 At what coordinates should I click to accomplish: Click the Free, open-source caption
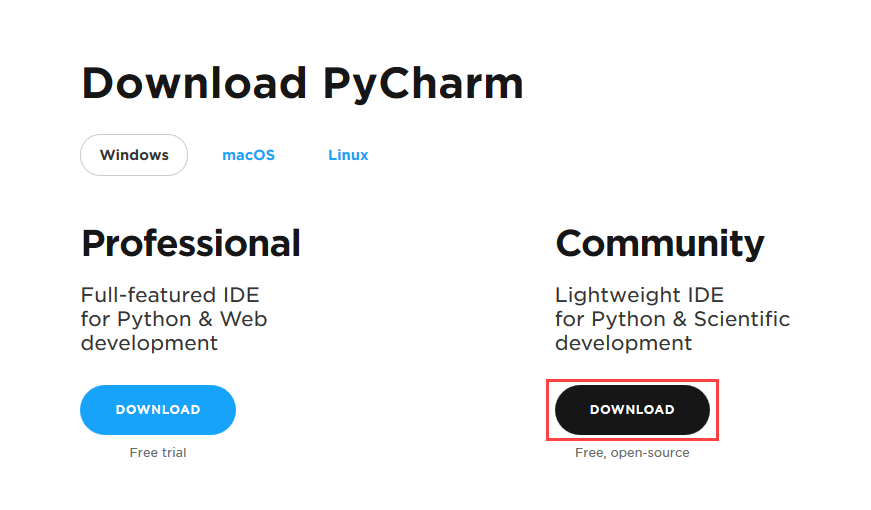tap(632, 453)
